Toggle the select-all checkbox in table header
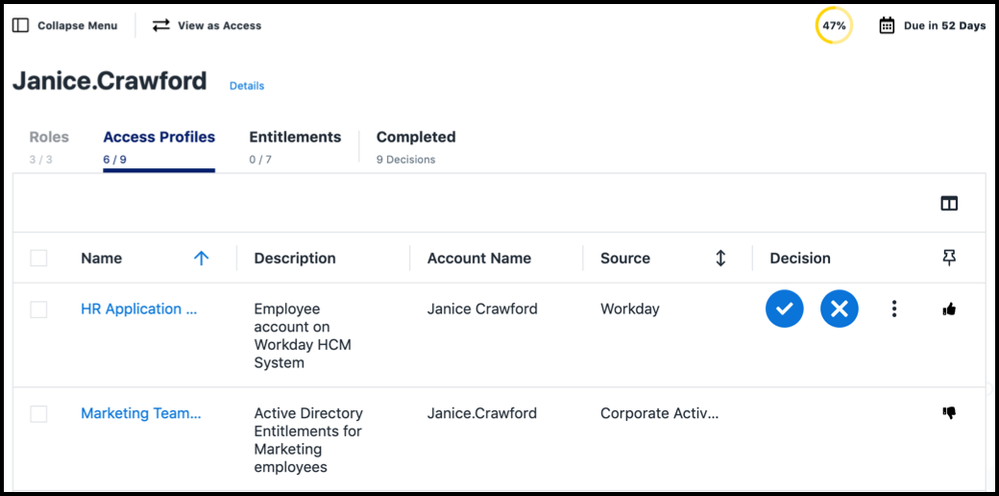This screenshot has width=999, height=496. point(39,258)
